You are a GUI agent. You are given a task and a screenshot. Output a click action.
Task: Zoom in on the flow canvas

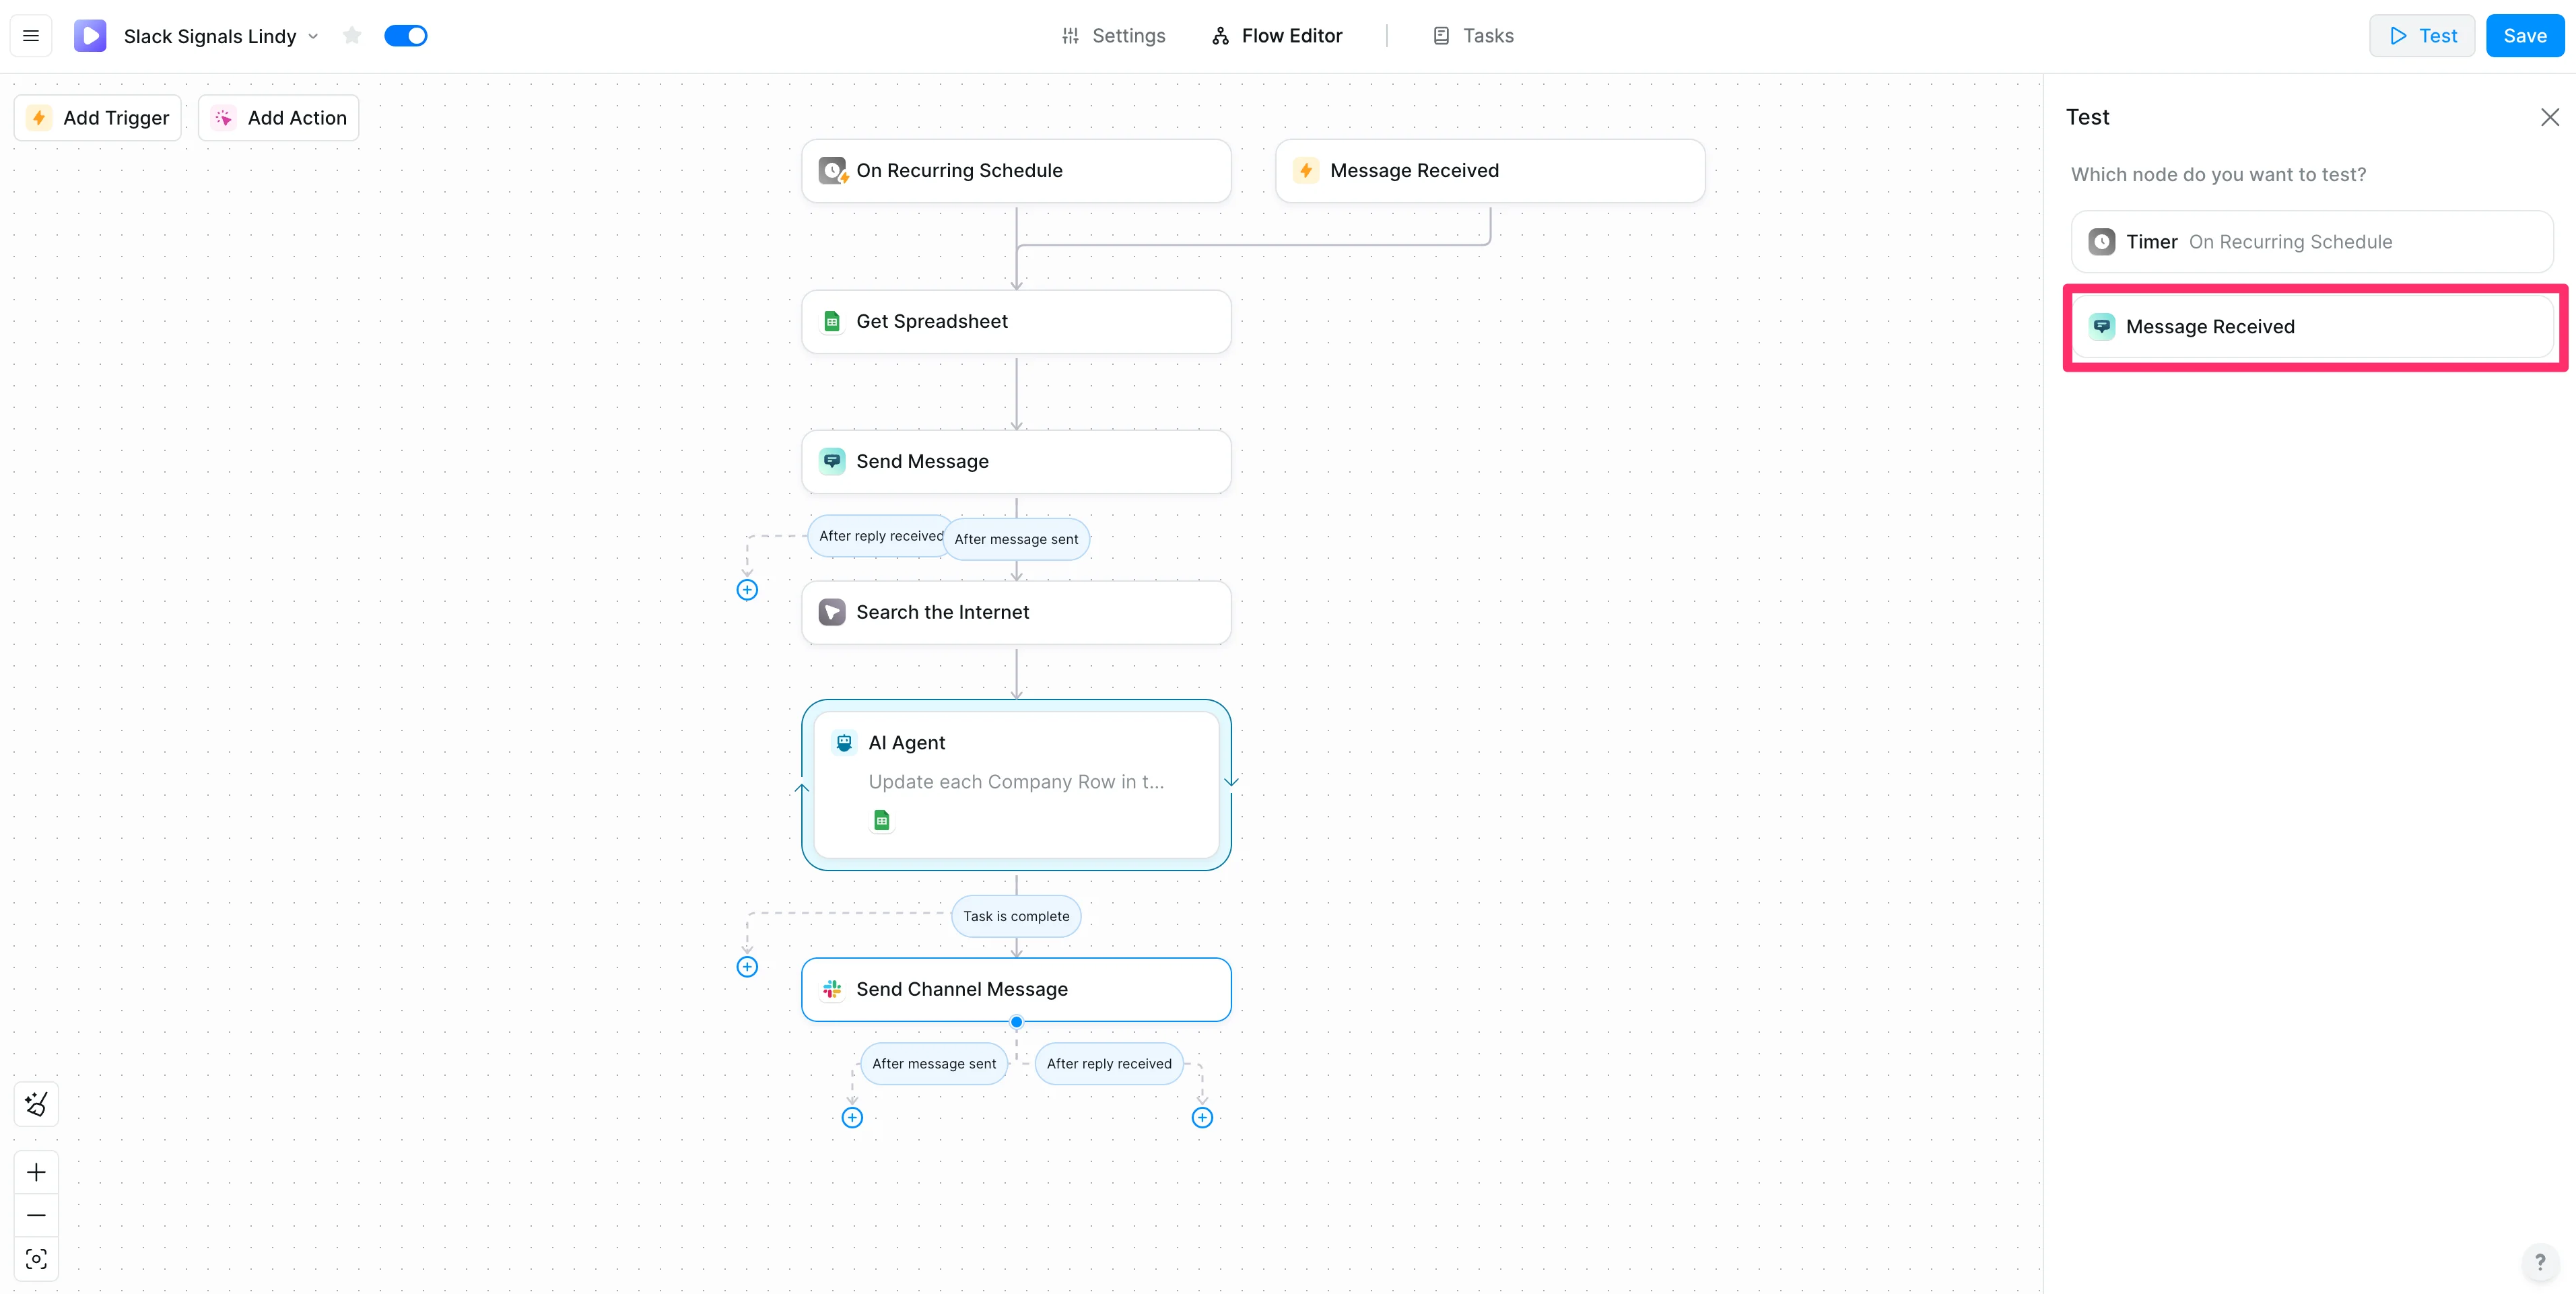[36, 1172]
